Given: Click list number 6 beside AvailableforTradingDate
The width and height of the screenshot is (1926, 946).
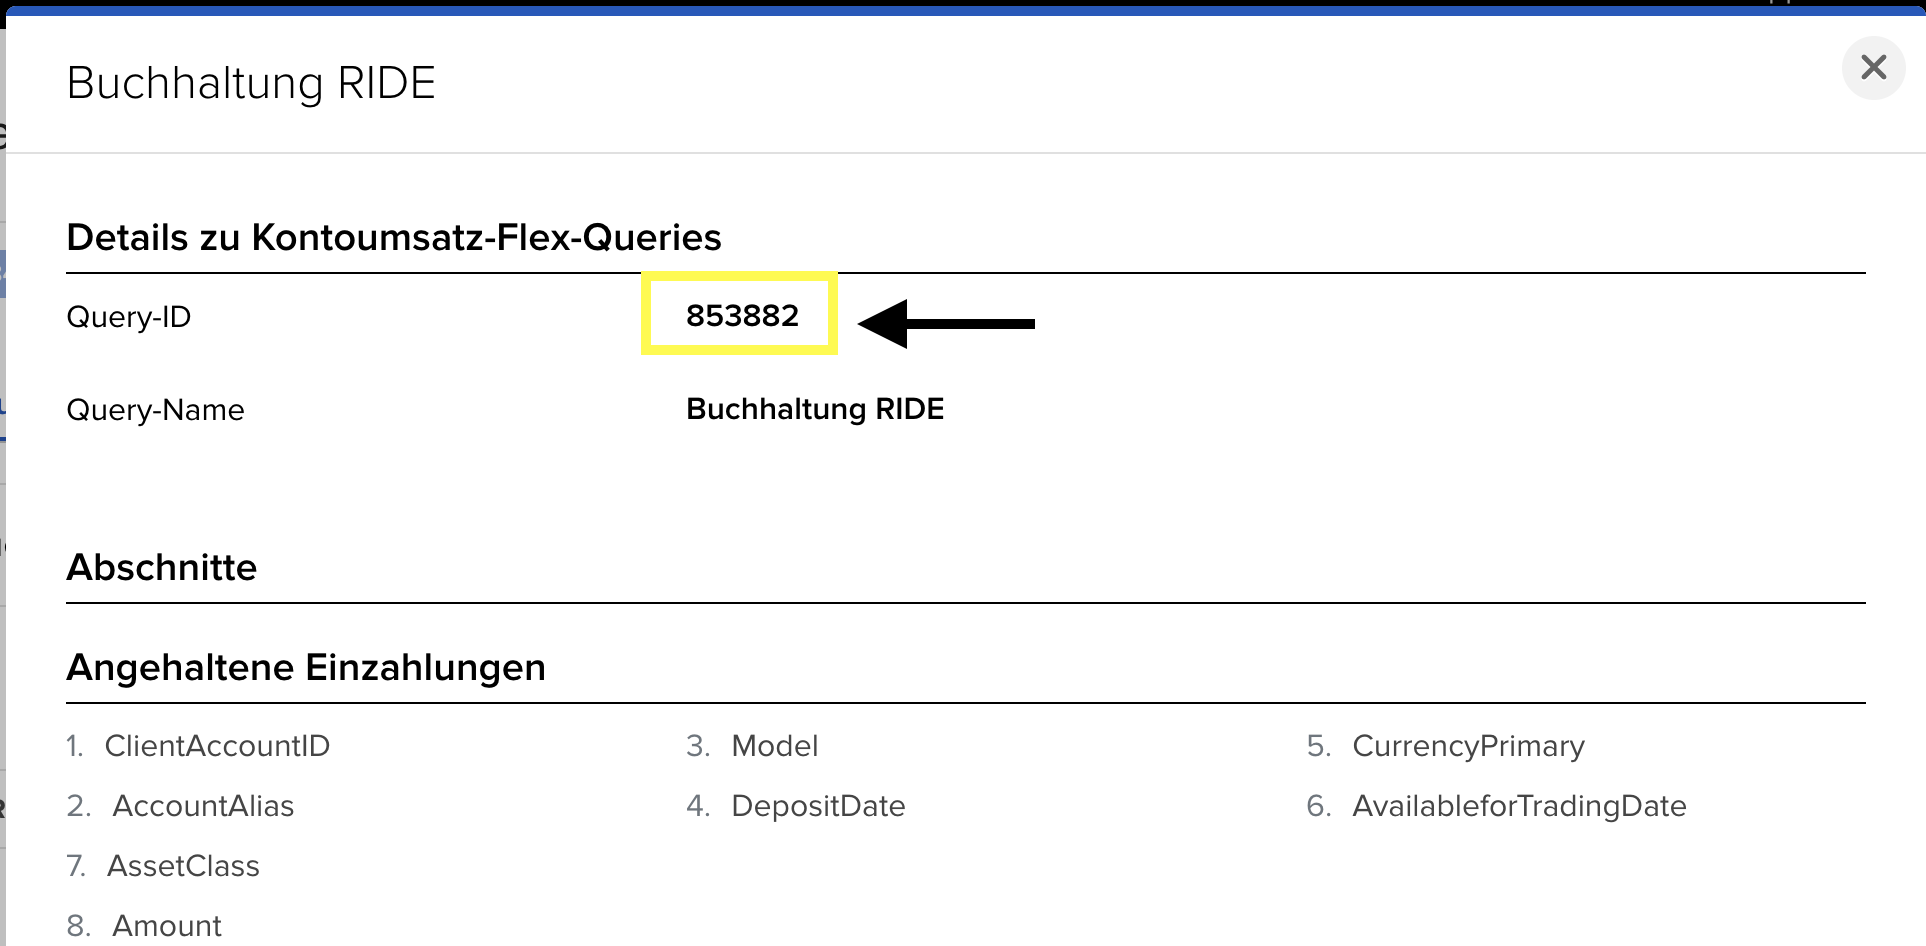Looking at the screenshot, I should pyautogui.click(x=1318, y=806).
